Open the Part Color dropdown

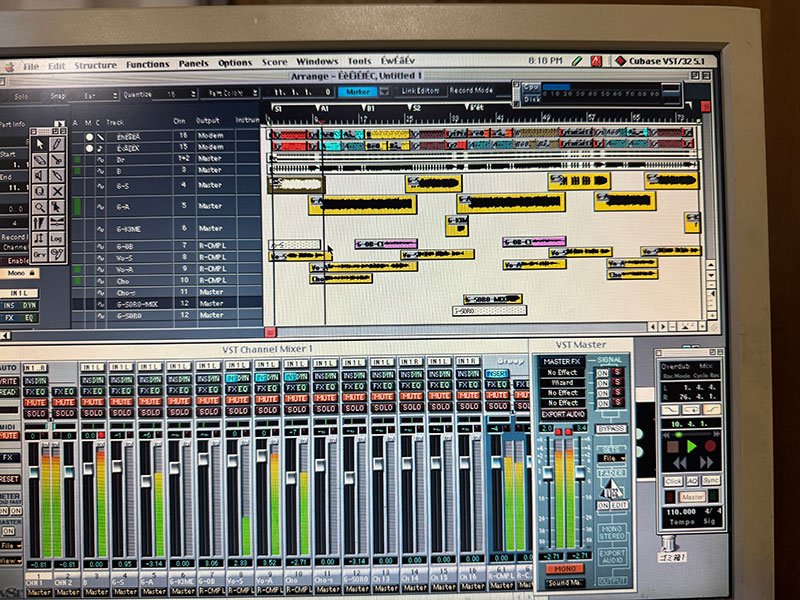click(x=230, y=93)
